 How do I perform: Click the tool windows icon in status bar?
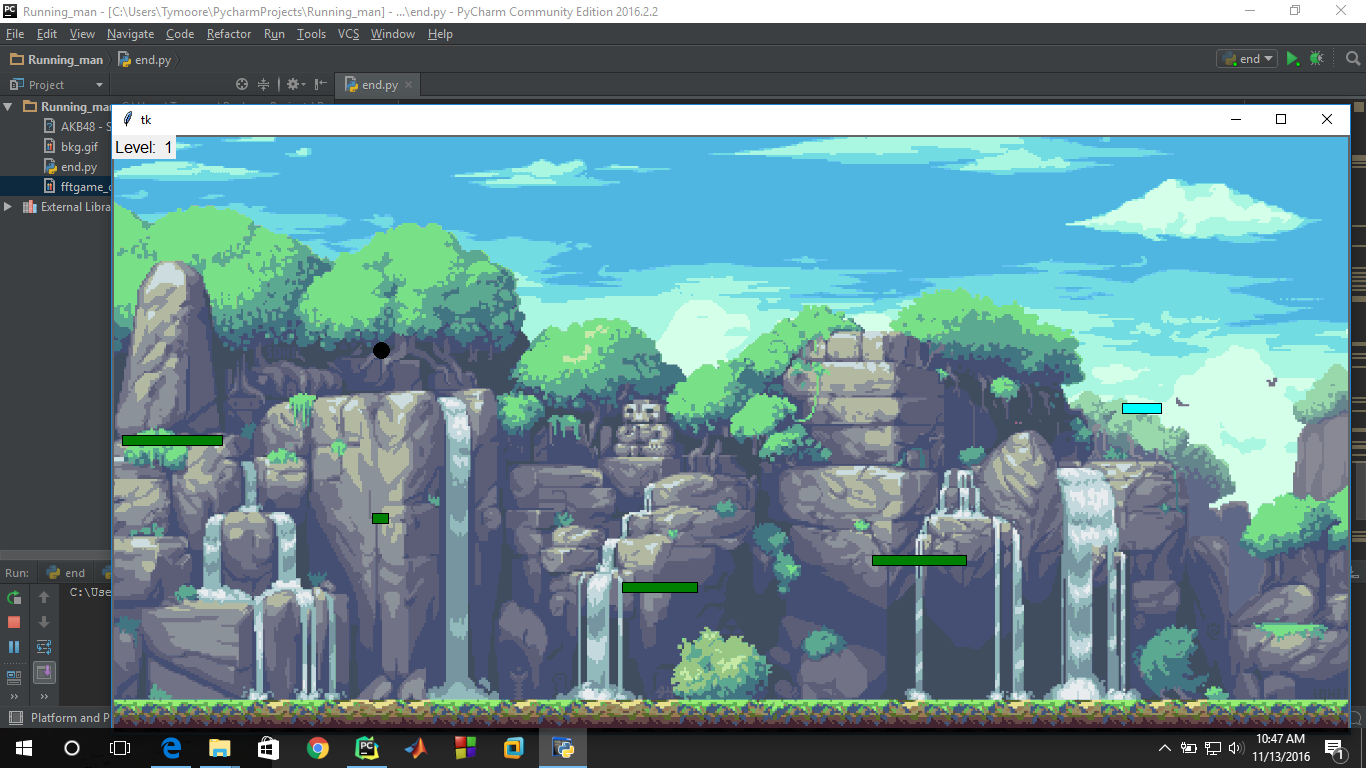(x=14, y=718)
